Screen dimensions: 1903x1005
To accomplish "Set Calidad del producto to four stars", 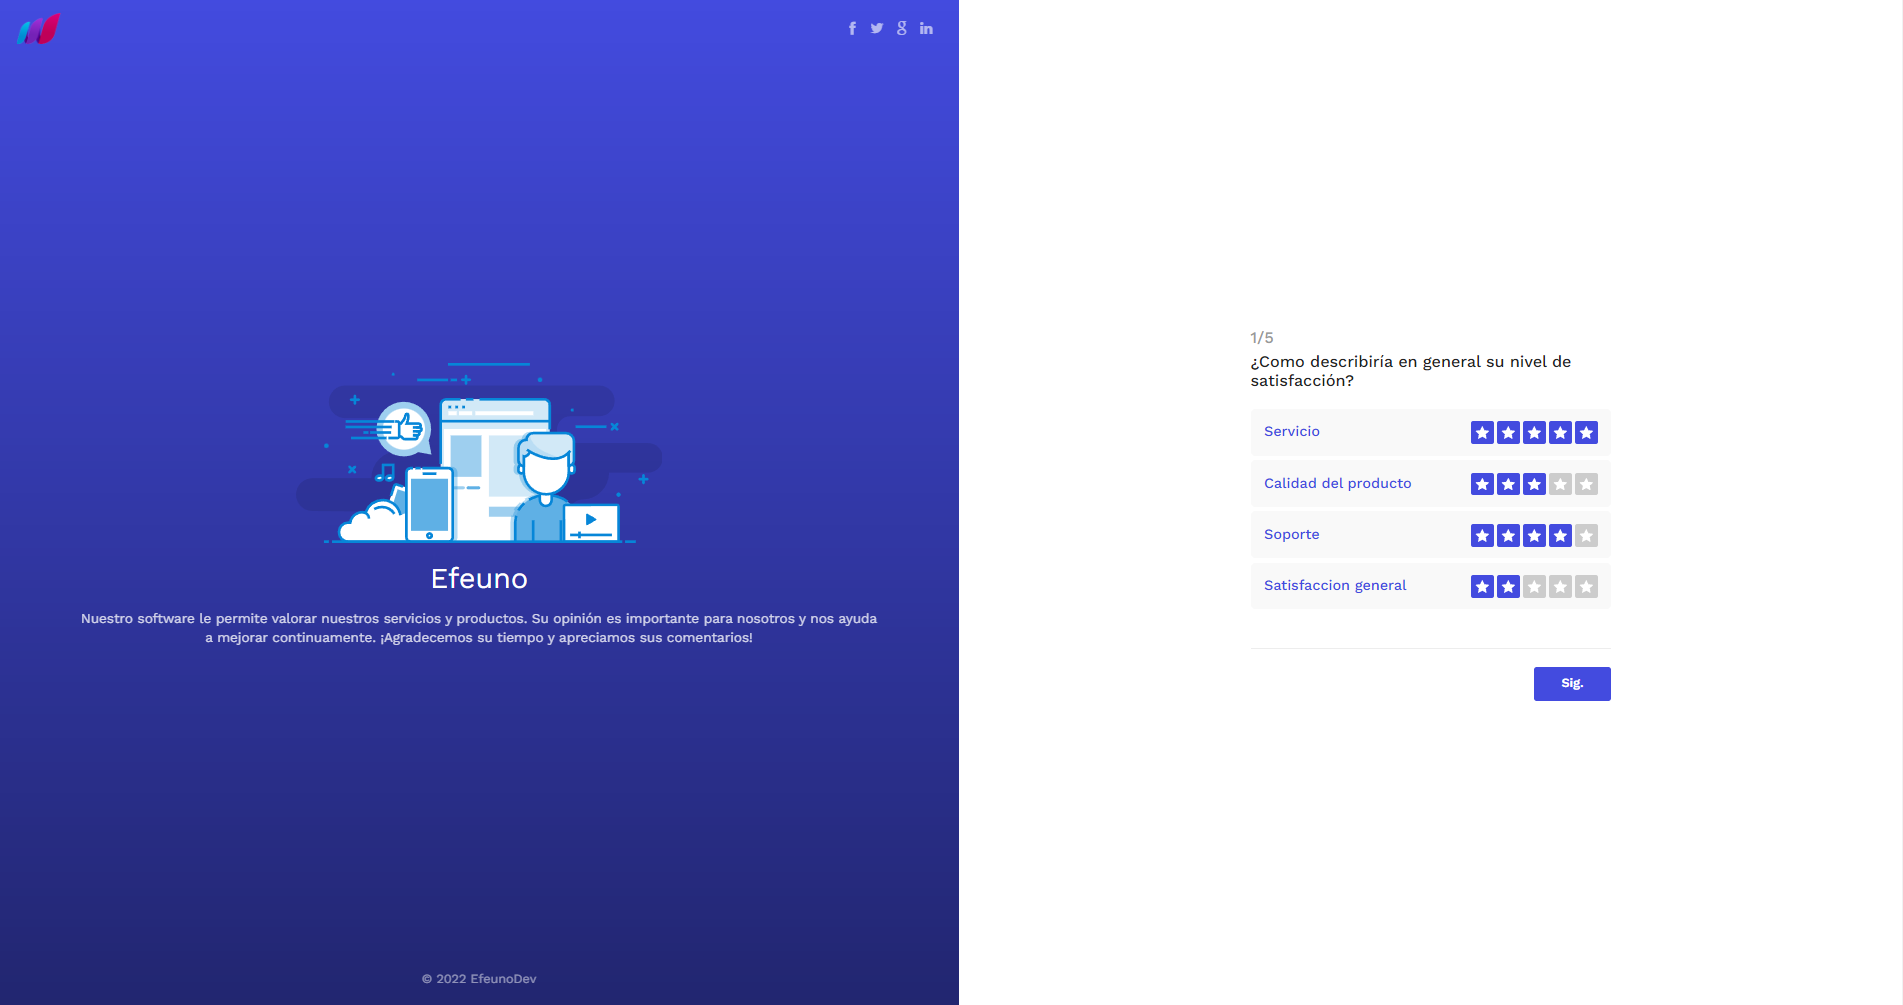I will [x=1560, y=484].
